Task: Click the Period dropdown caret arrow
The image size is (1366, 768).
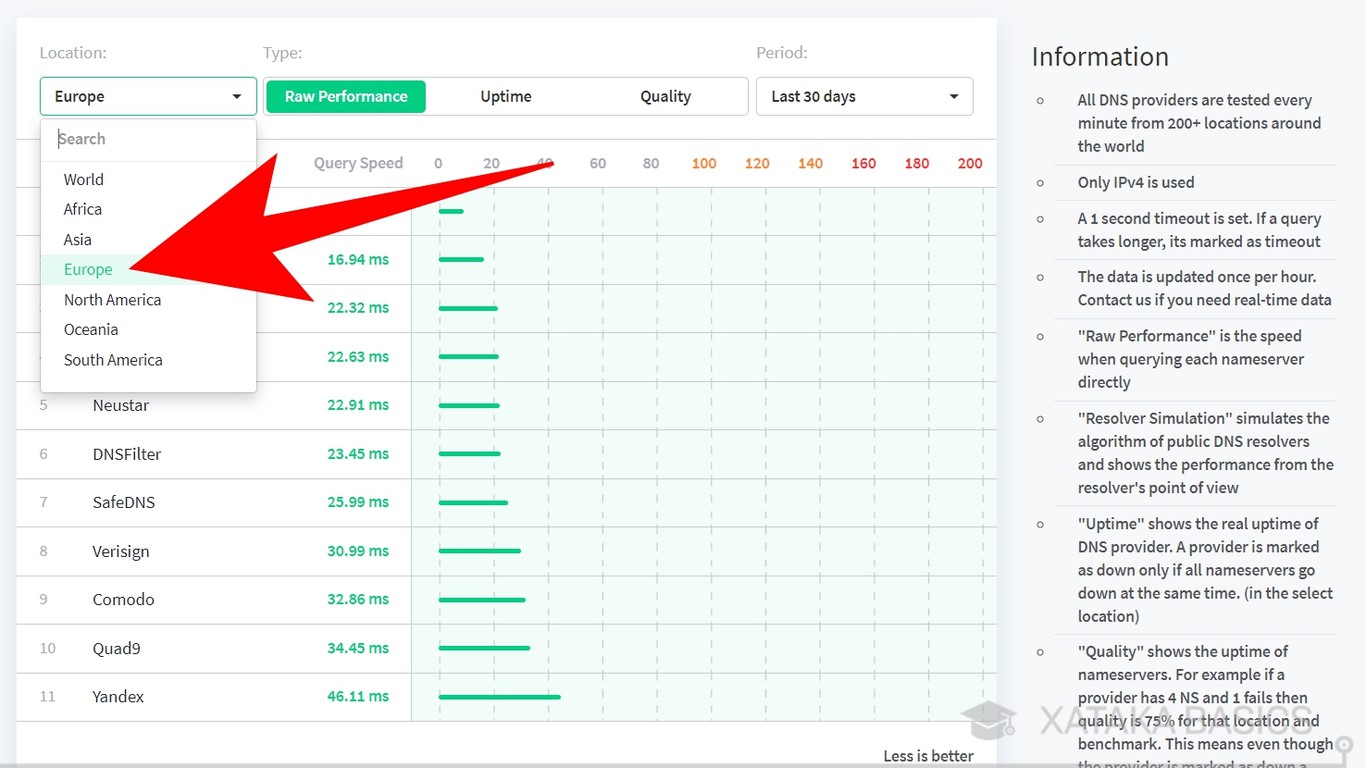Action: [954, 97]
